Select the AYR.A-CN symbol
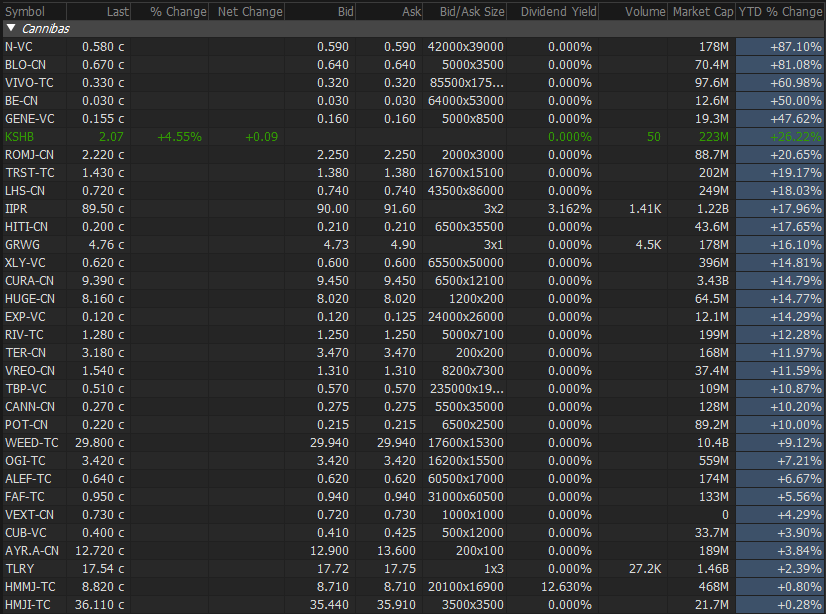Image resolution: width=826 pixels, height=614 pixels. tap(32, 550)
